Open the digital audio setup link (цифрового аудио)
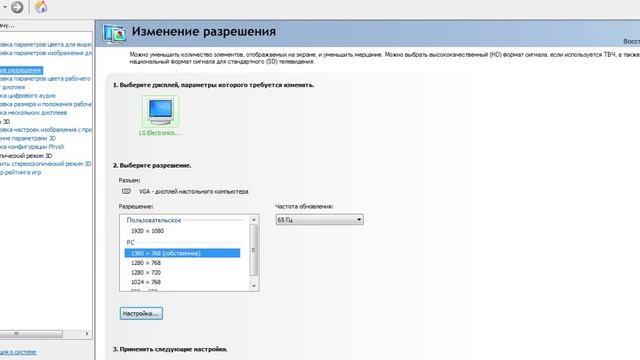 [x=28, y=96]
